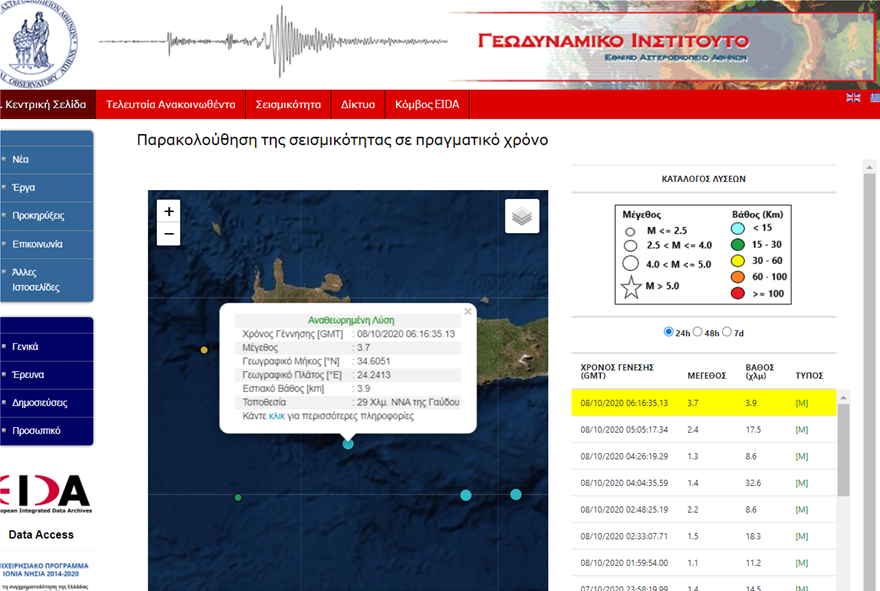Open the map layers control
Screen dimensions: 880x591
pos(522,216)
